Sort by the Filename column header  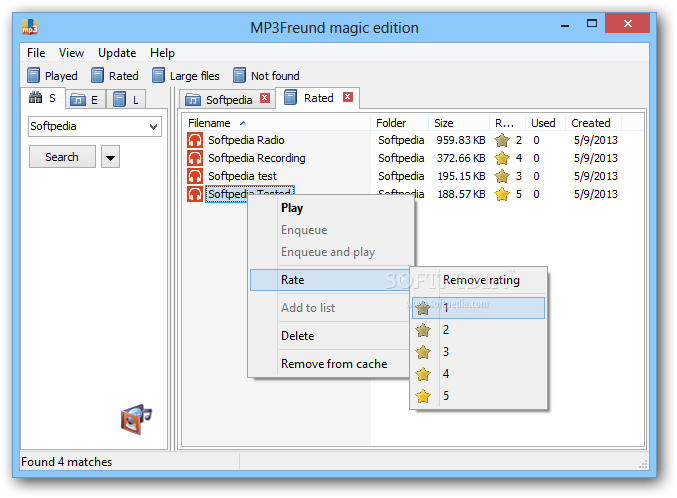coord(276,123)
